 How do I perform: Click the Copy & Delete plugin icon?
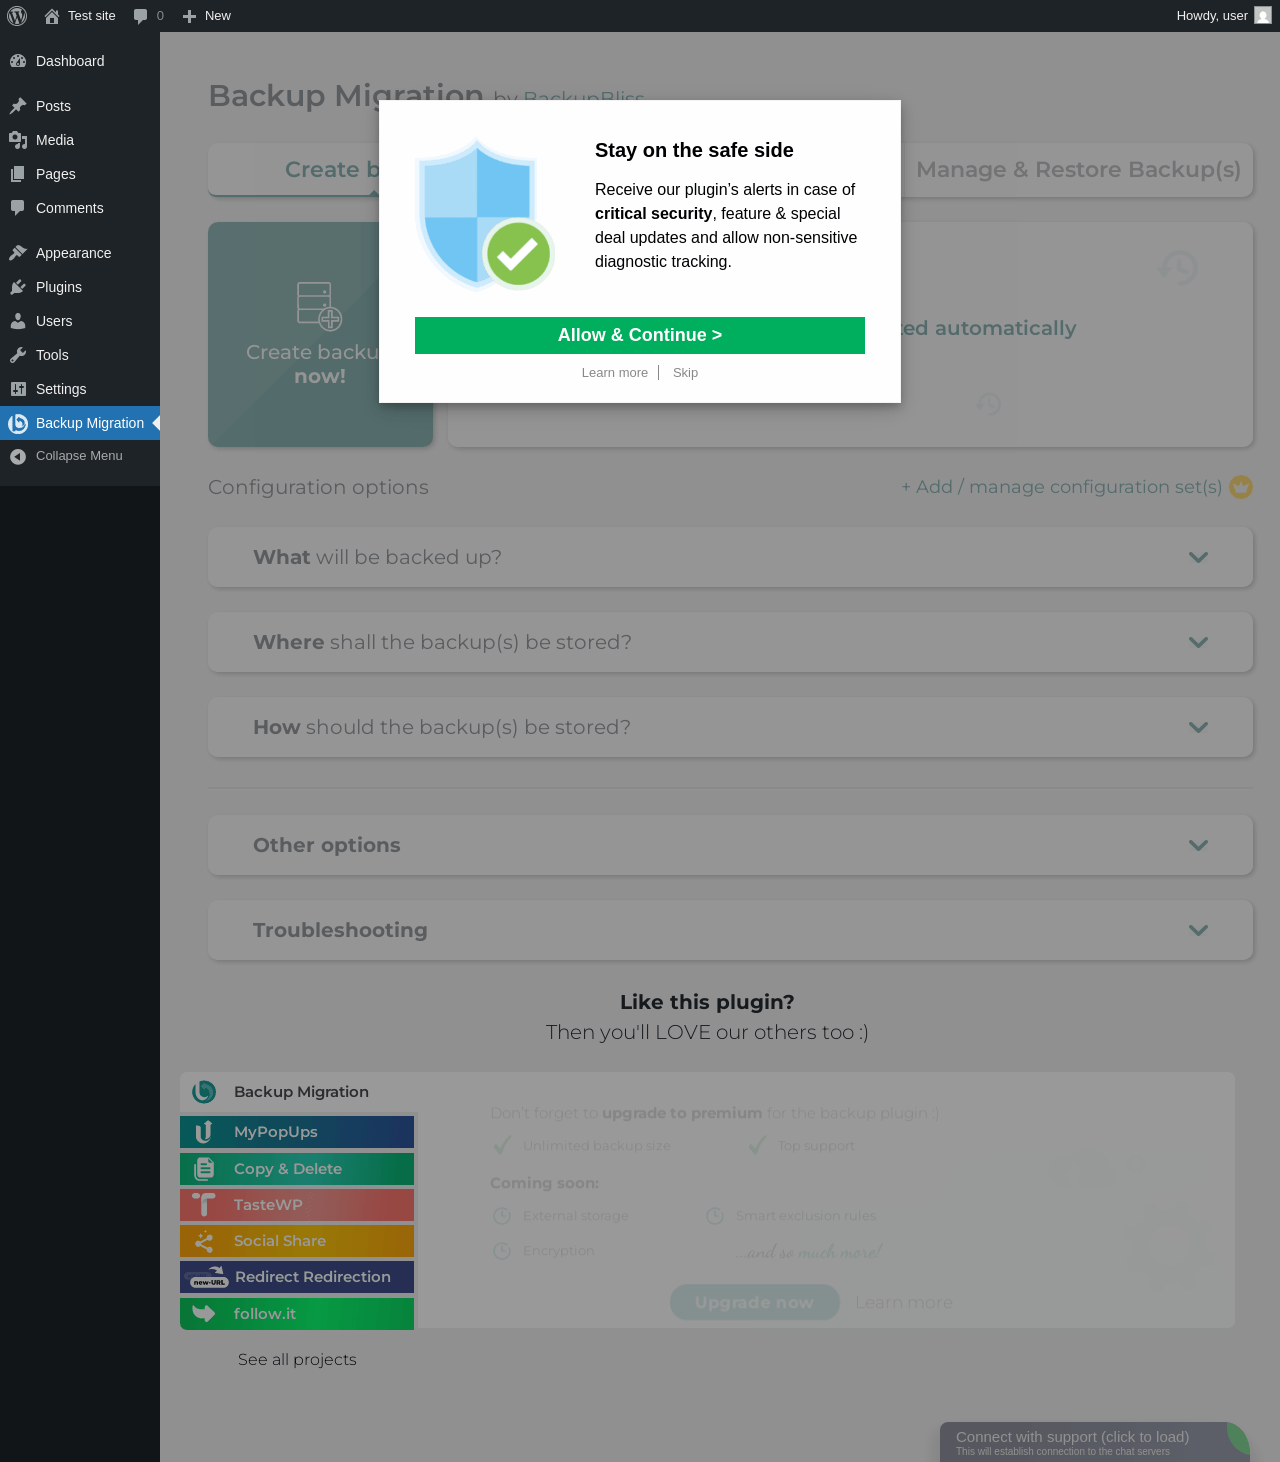(204, 1169)
